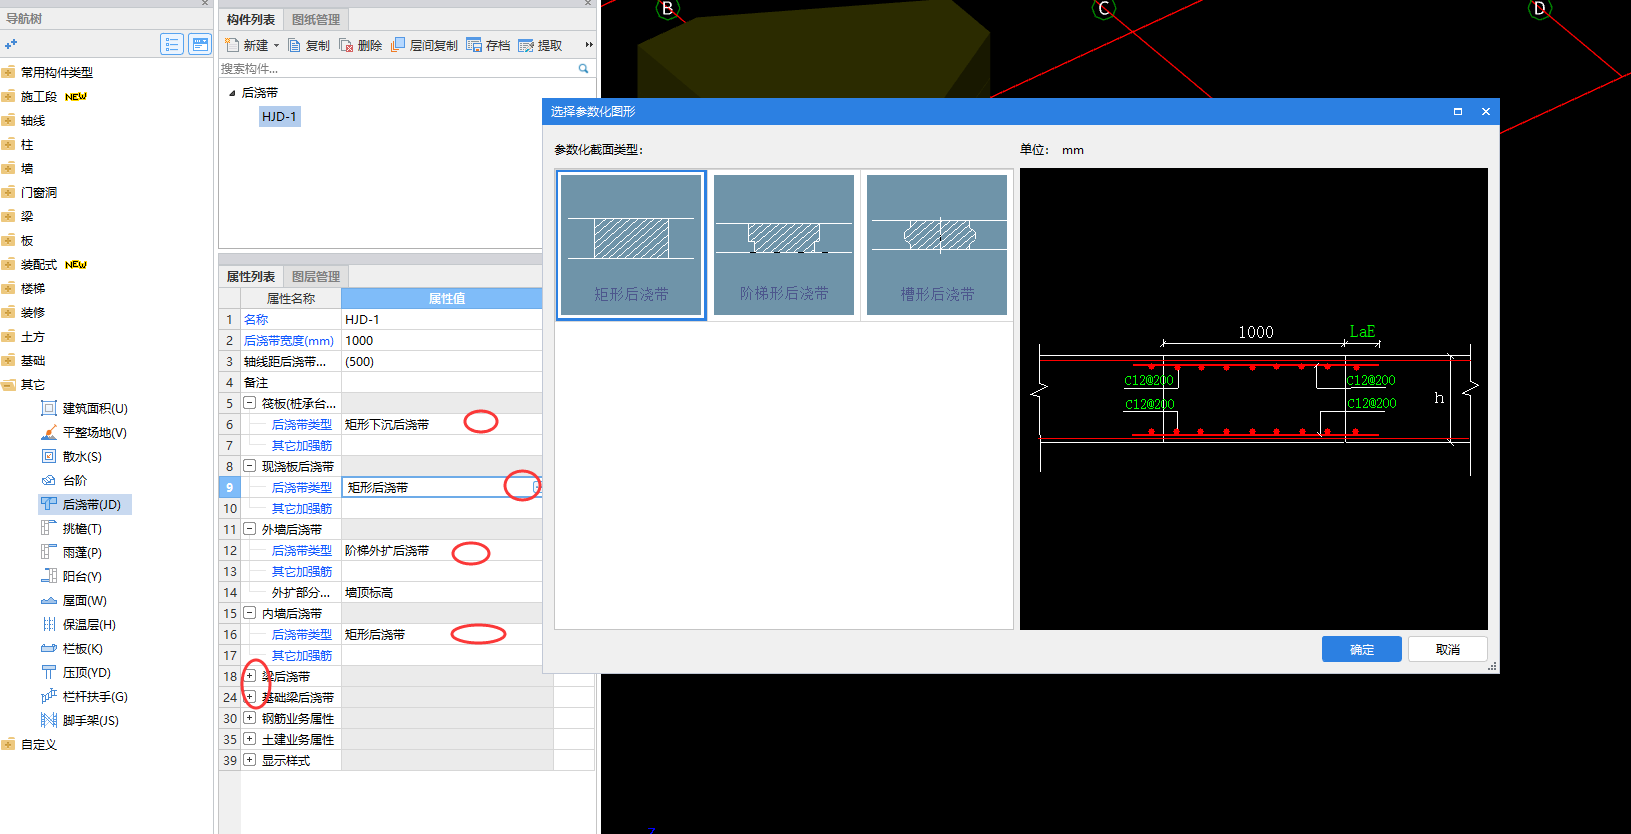The image size is (1631, 834).
Task: Expand the 钢筋业务属性 group
Action: click(250, 718)
